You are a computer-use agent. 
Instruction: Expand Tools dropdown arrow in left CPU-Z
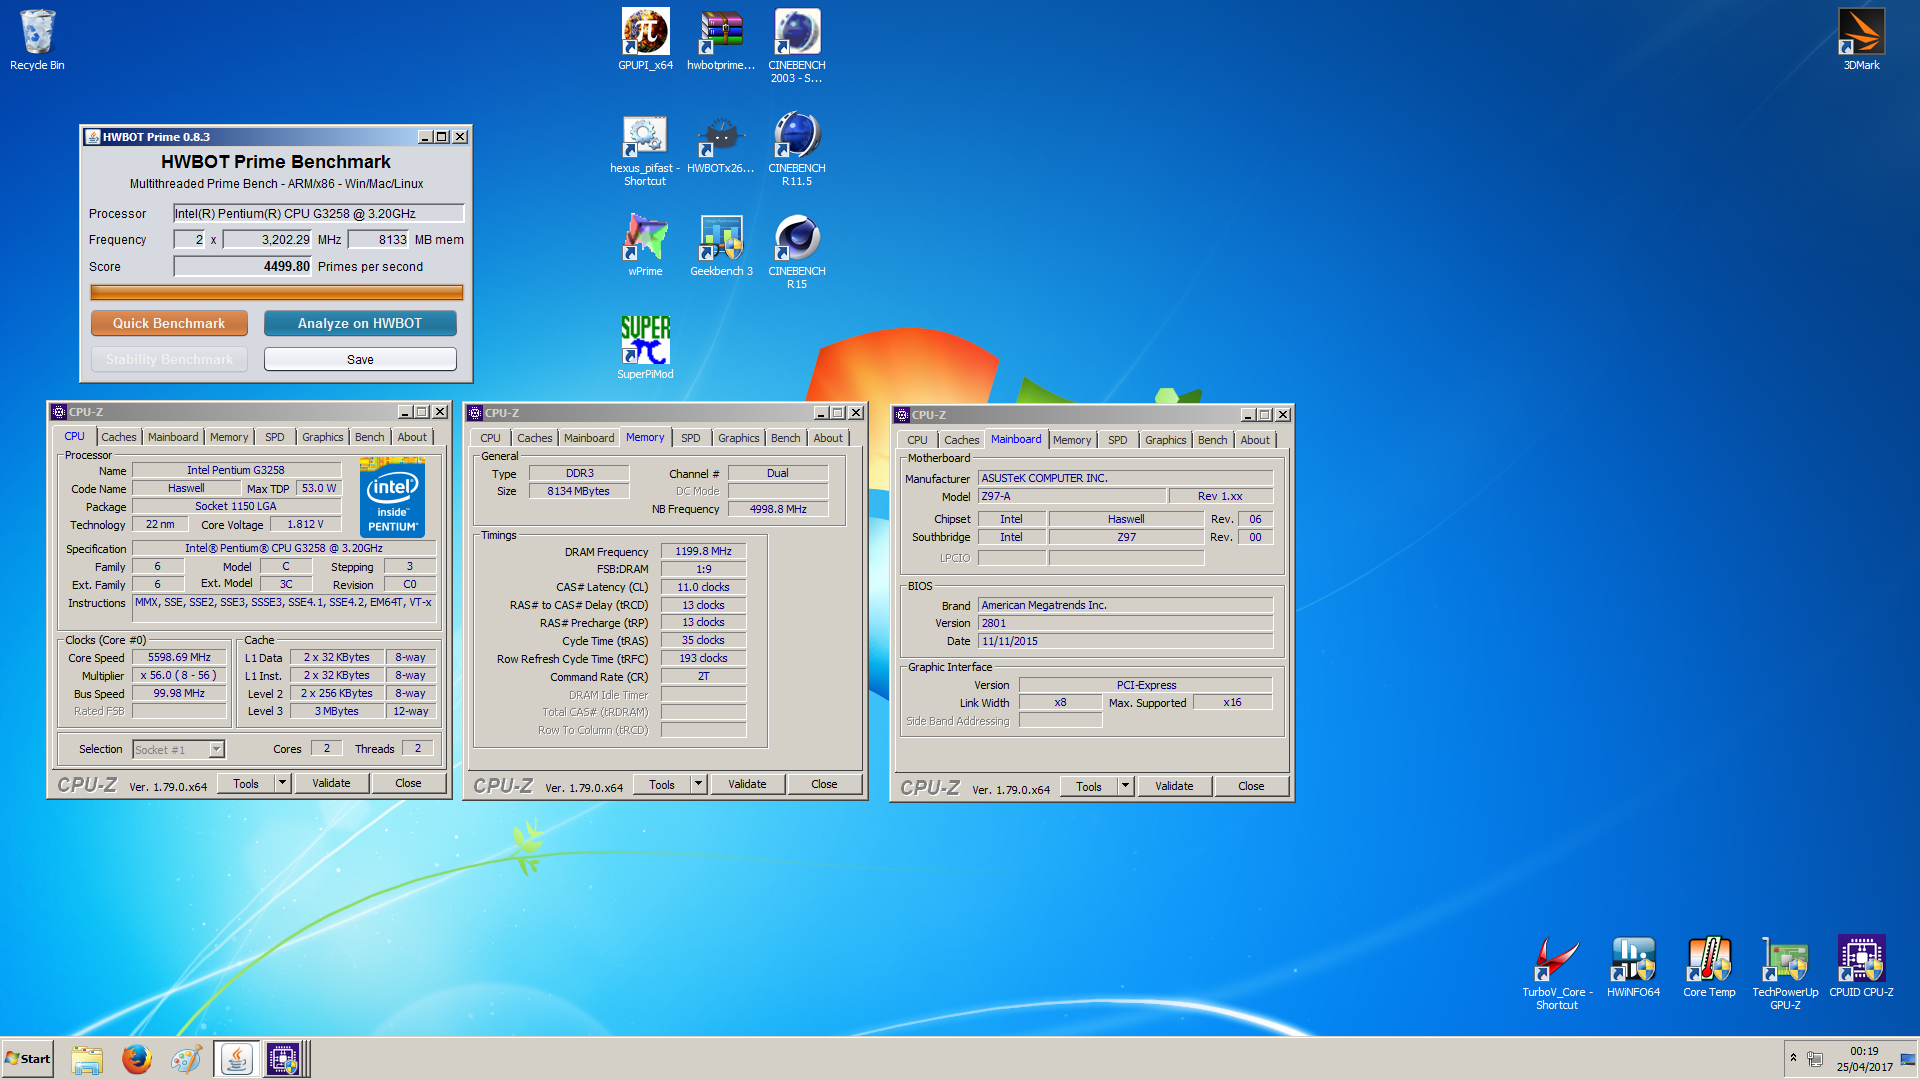tap(283, 784)
